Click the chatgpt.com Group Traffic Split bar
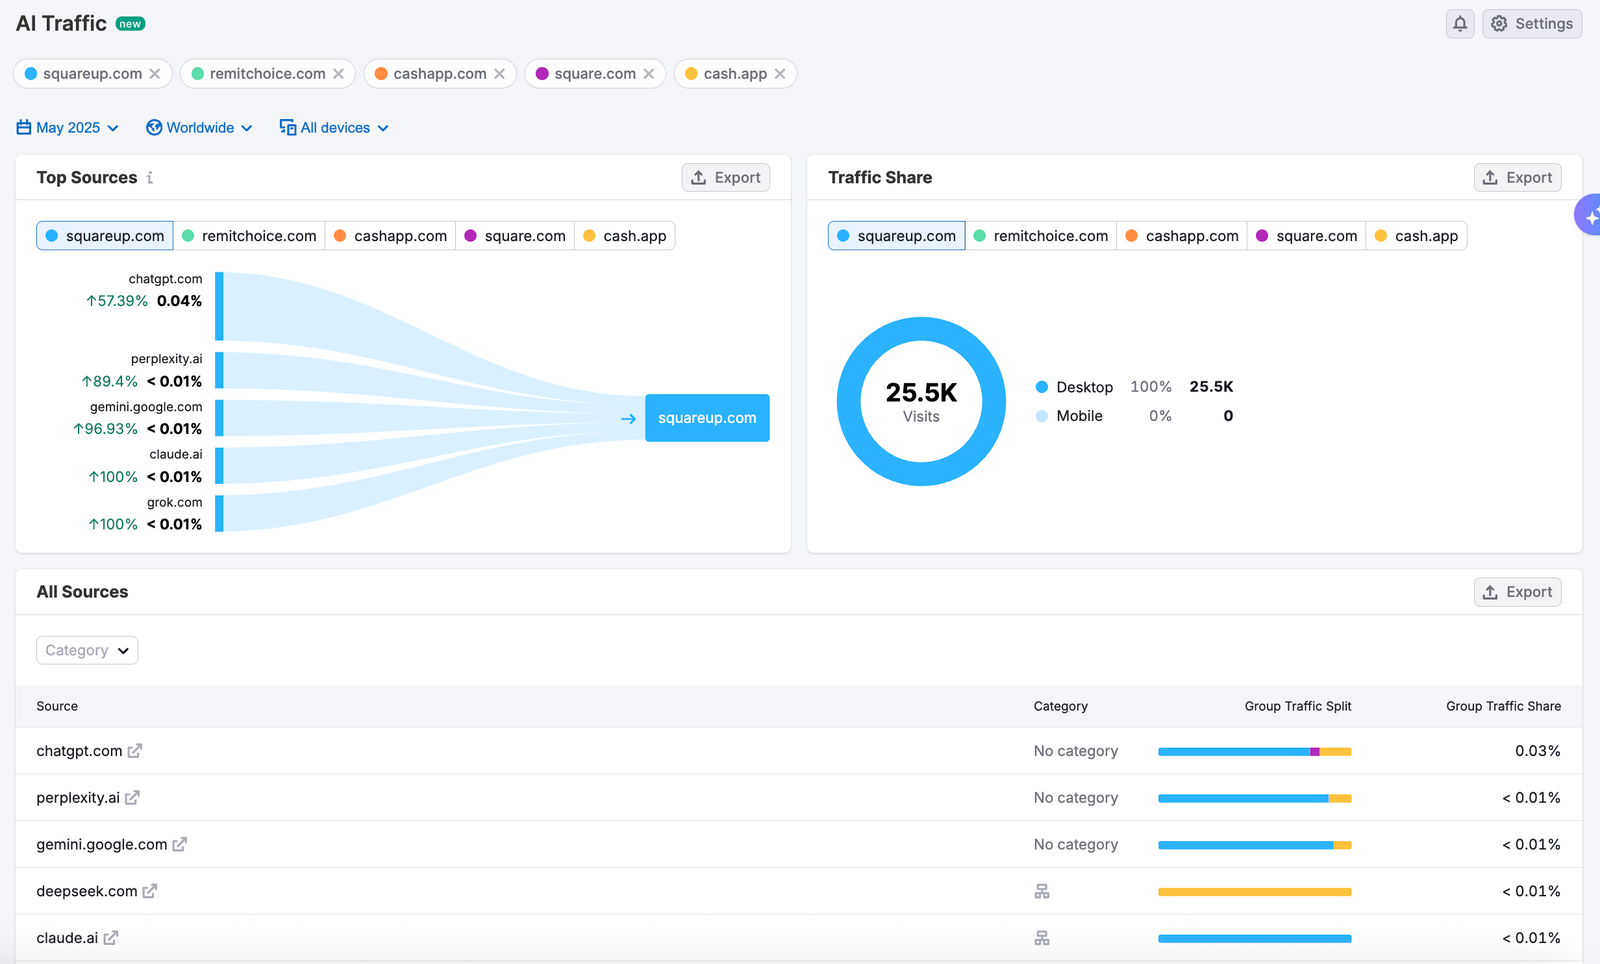Image resolution: width=1600 pixels, height=964 pixels. (1254, 752)
